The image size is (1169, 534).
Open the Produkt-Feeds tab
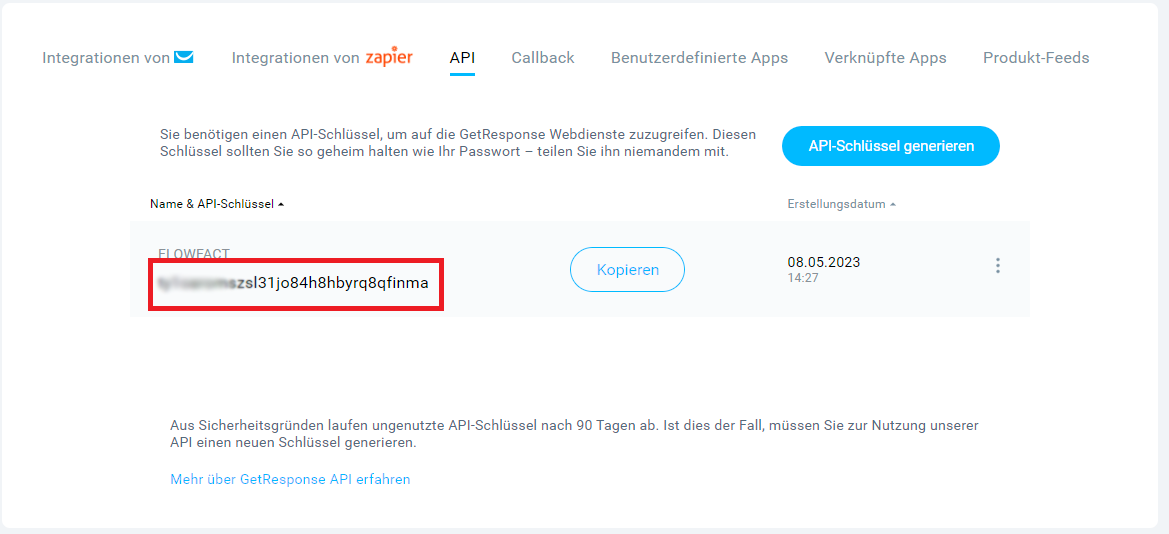(1036, 57)
